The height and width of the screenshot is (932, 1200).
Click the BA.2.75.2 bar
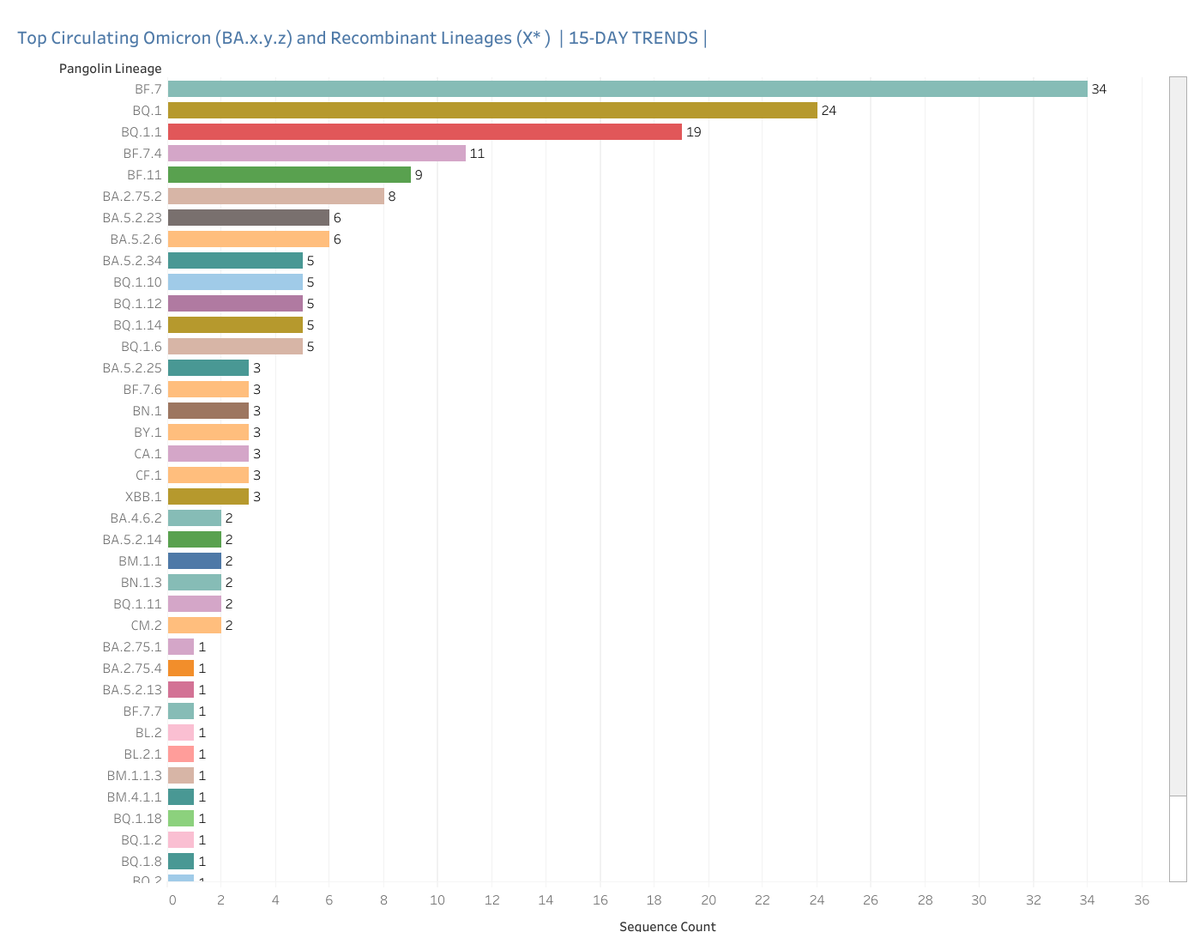pyautogui.click(x=276, y=196)
